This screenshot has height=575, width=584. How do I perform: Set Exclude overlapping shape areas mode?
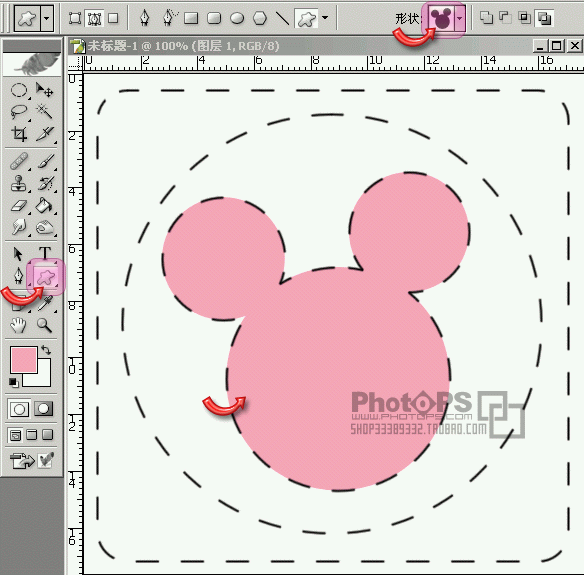[x=544, y=18]
